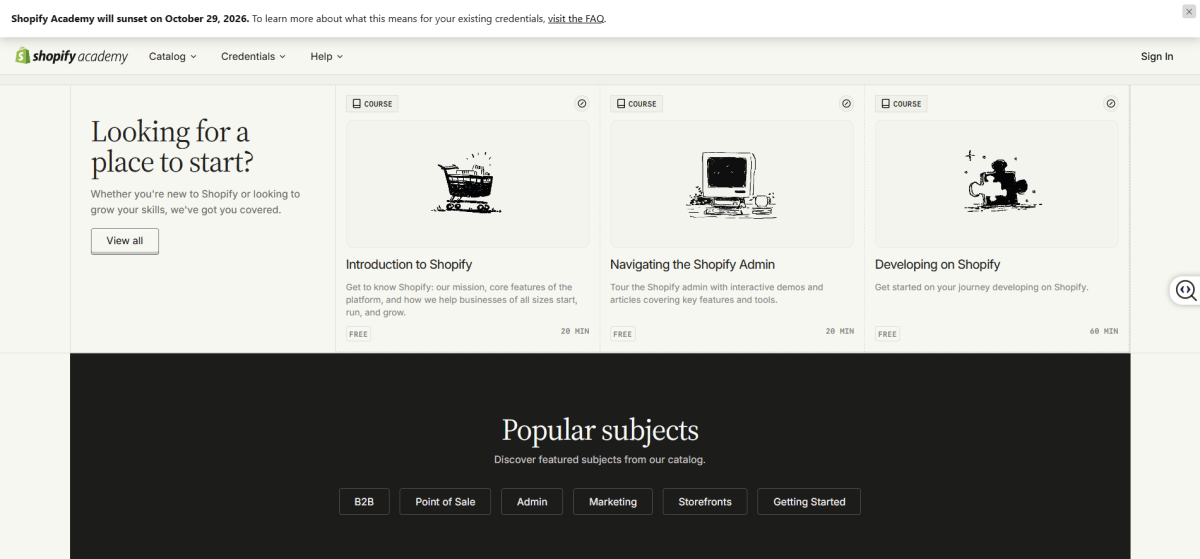Open Navigating the Shopify Admin course title

693,265
